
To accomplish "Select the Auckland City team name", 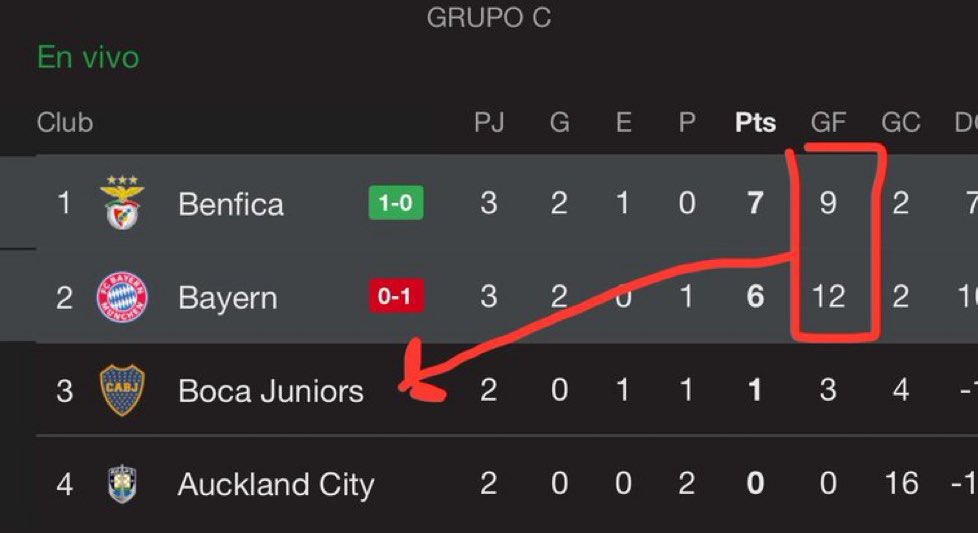I will click(x=276, y=485).
